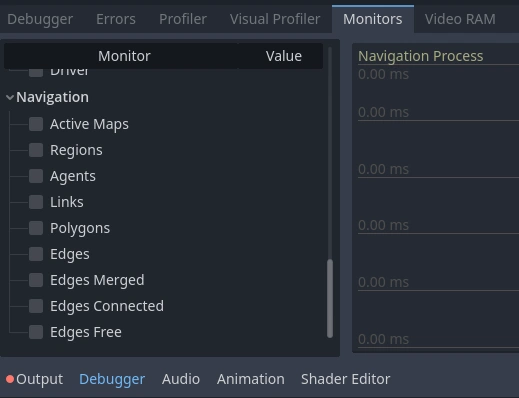Open the Animation bottom panel
The height and width of the screenshot is (398, 519).
pos(251,379)
